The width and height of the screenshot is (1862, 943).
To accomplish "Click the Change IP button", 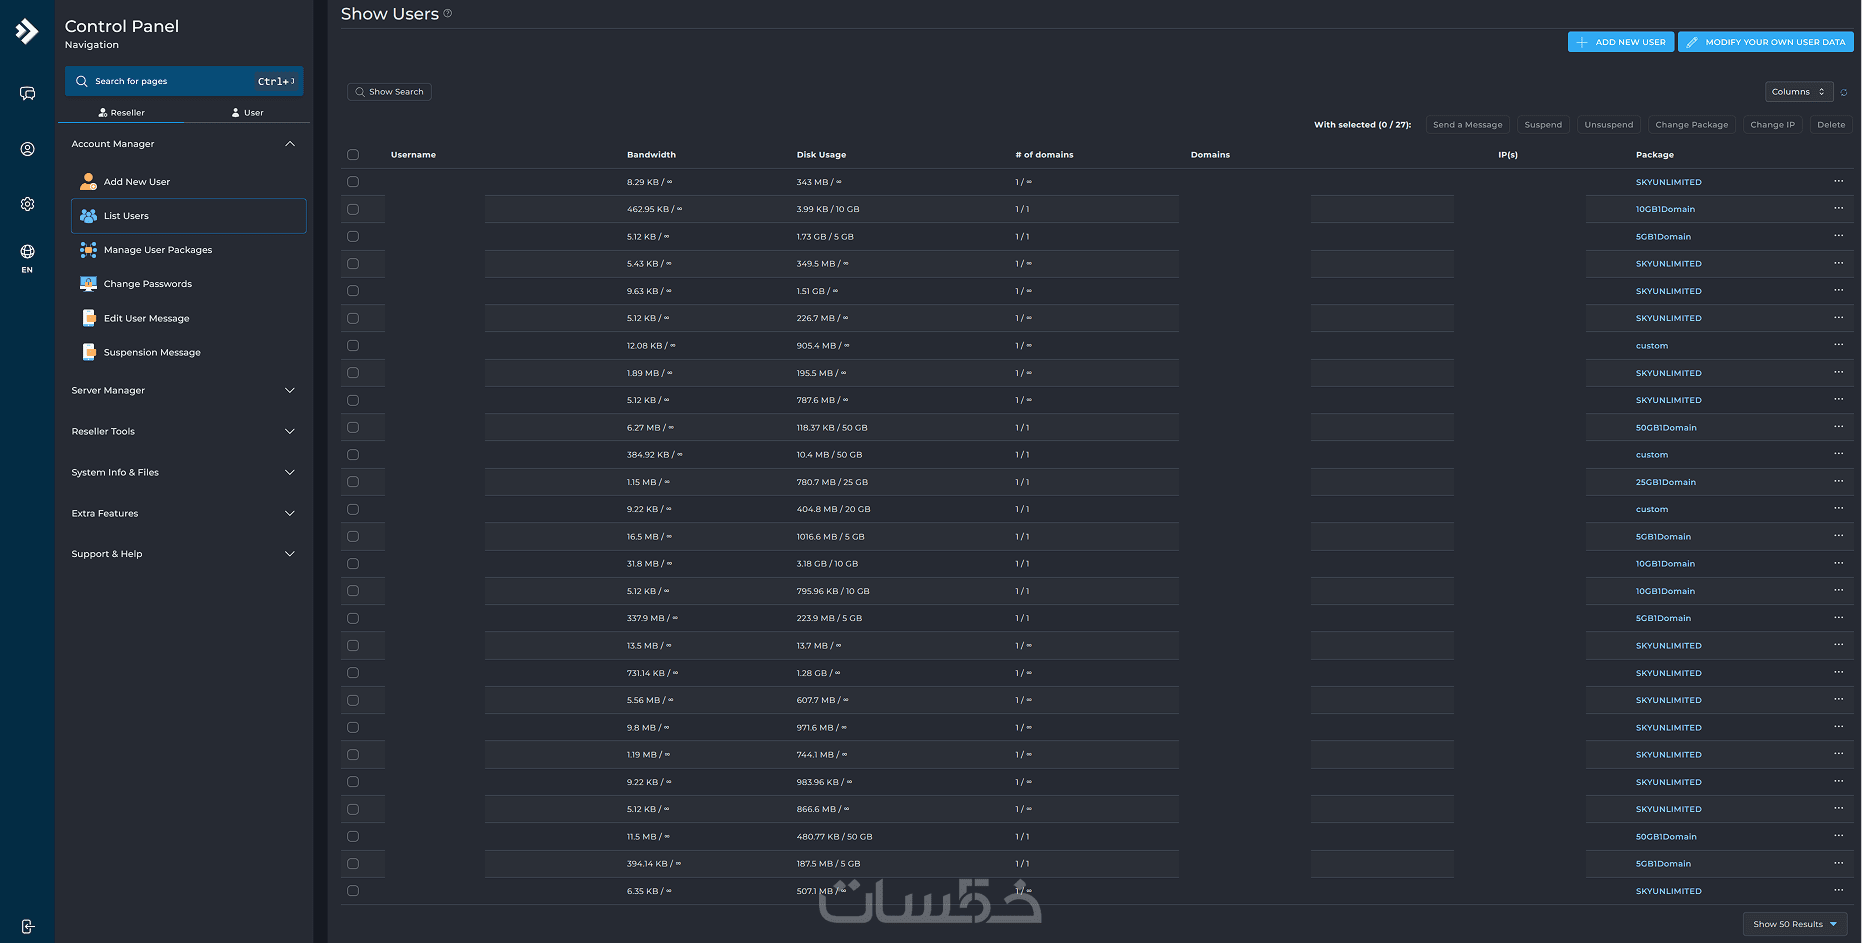I will pos(1773,125).
